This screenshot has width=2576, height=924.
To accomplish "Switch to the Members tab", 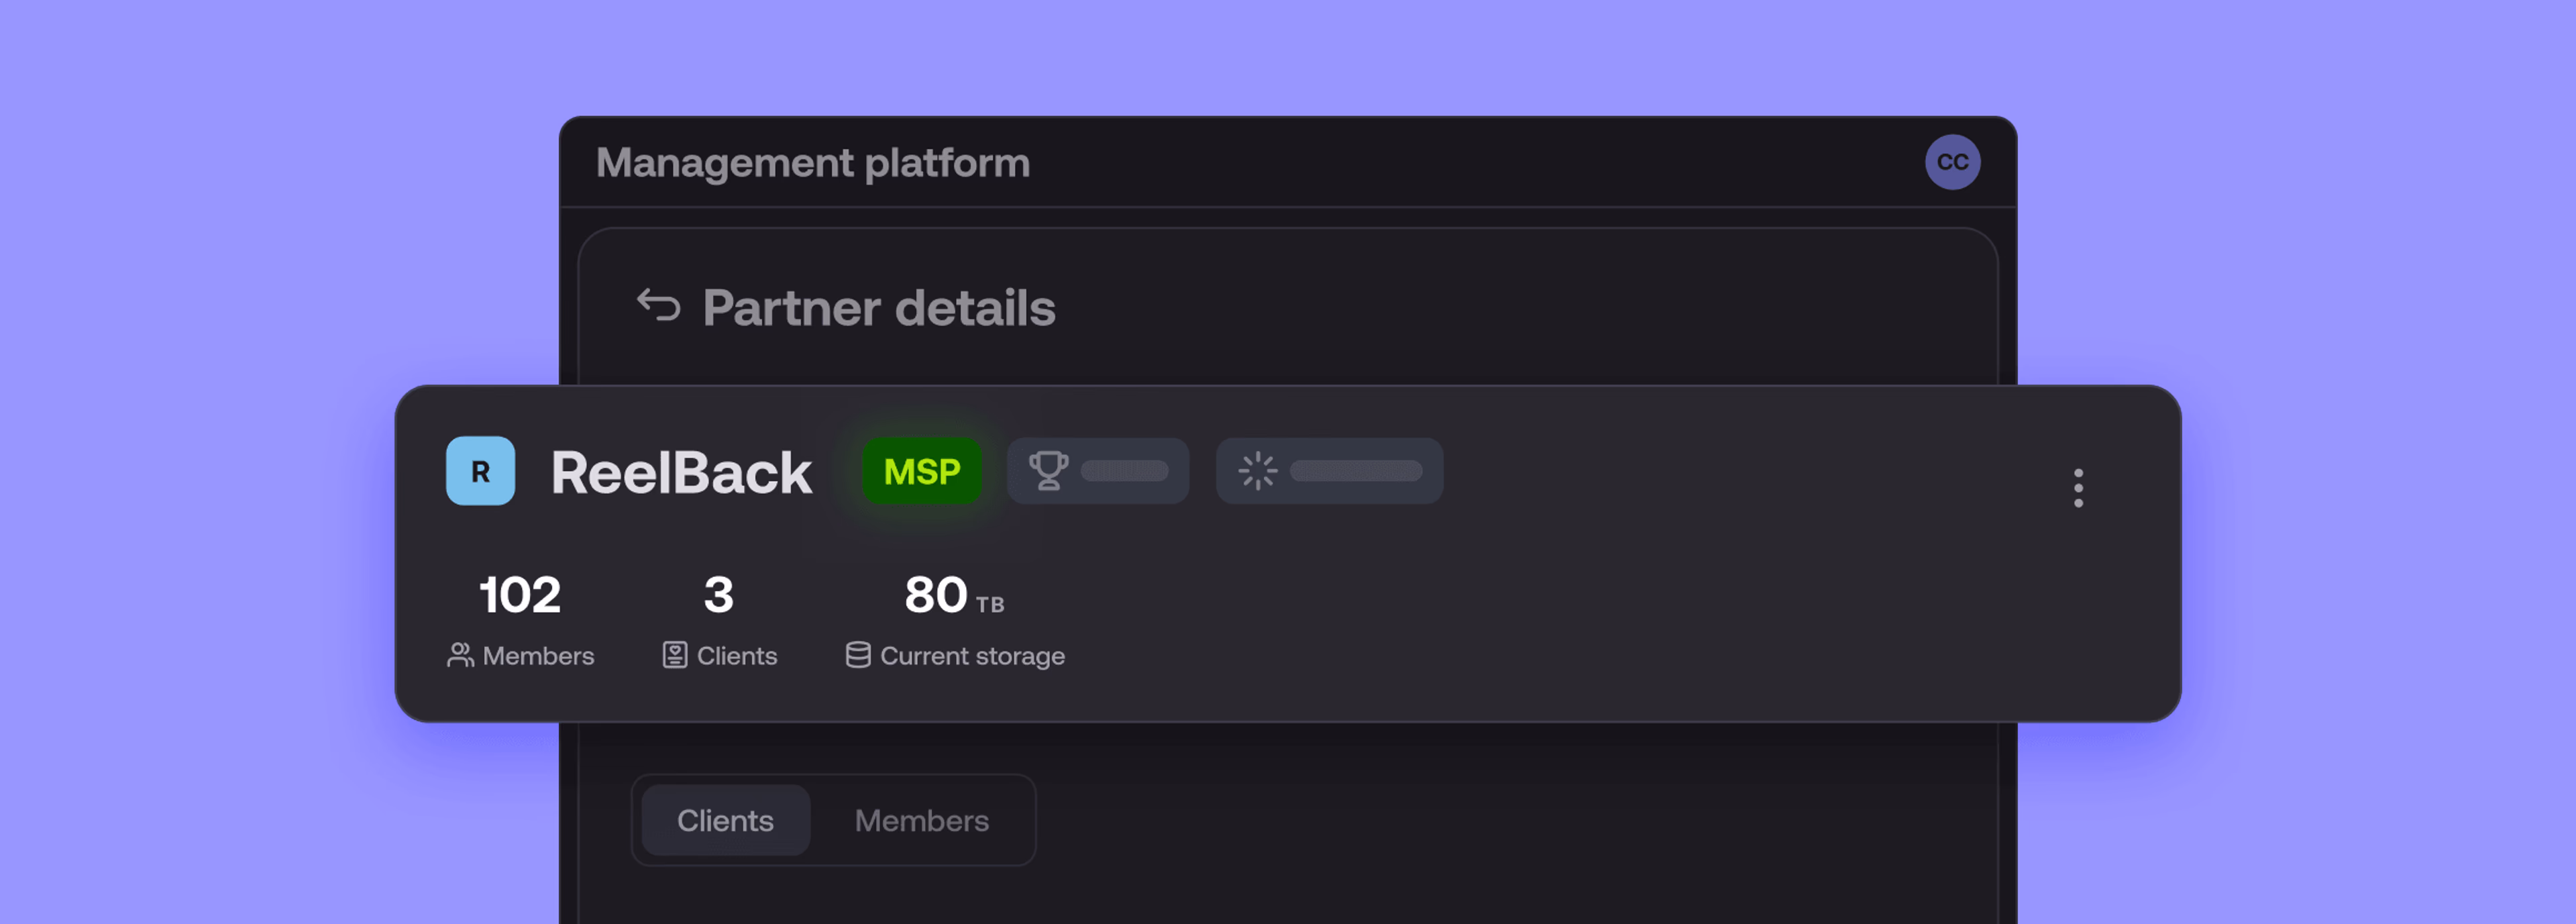I will point(921,820).
